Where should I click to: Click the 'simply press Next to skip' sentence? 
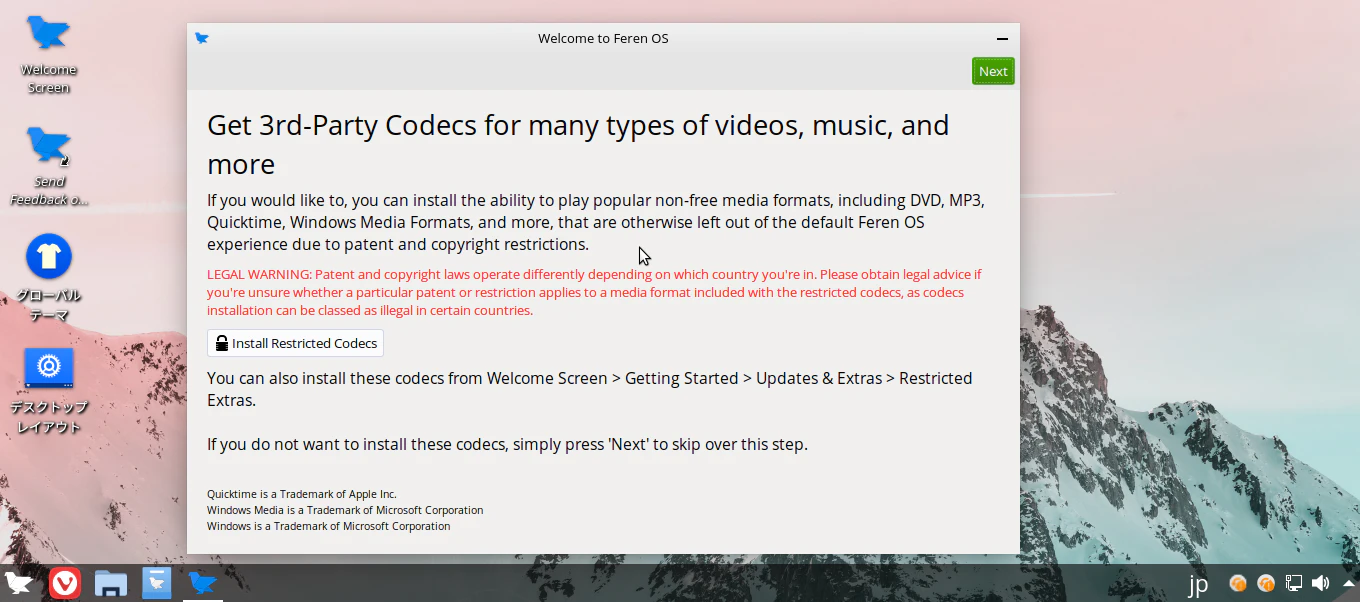point(507,444)
